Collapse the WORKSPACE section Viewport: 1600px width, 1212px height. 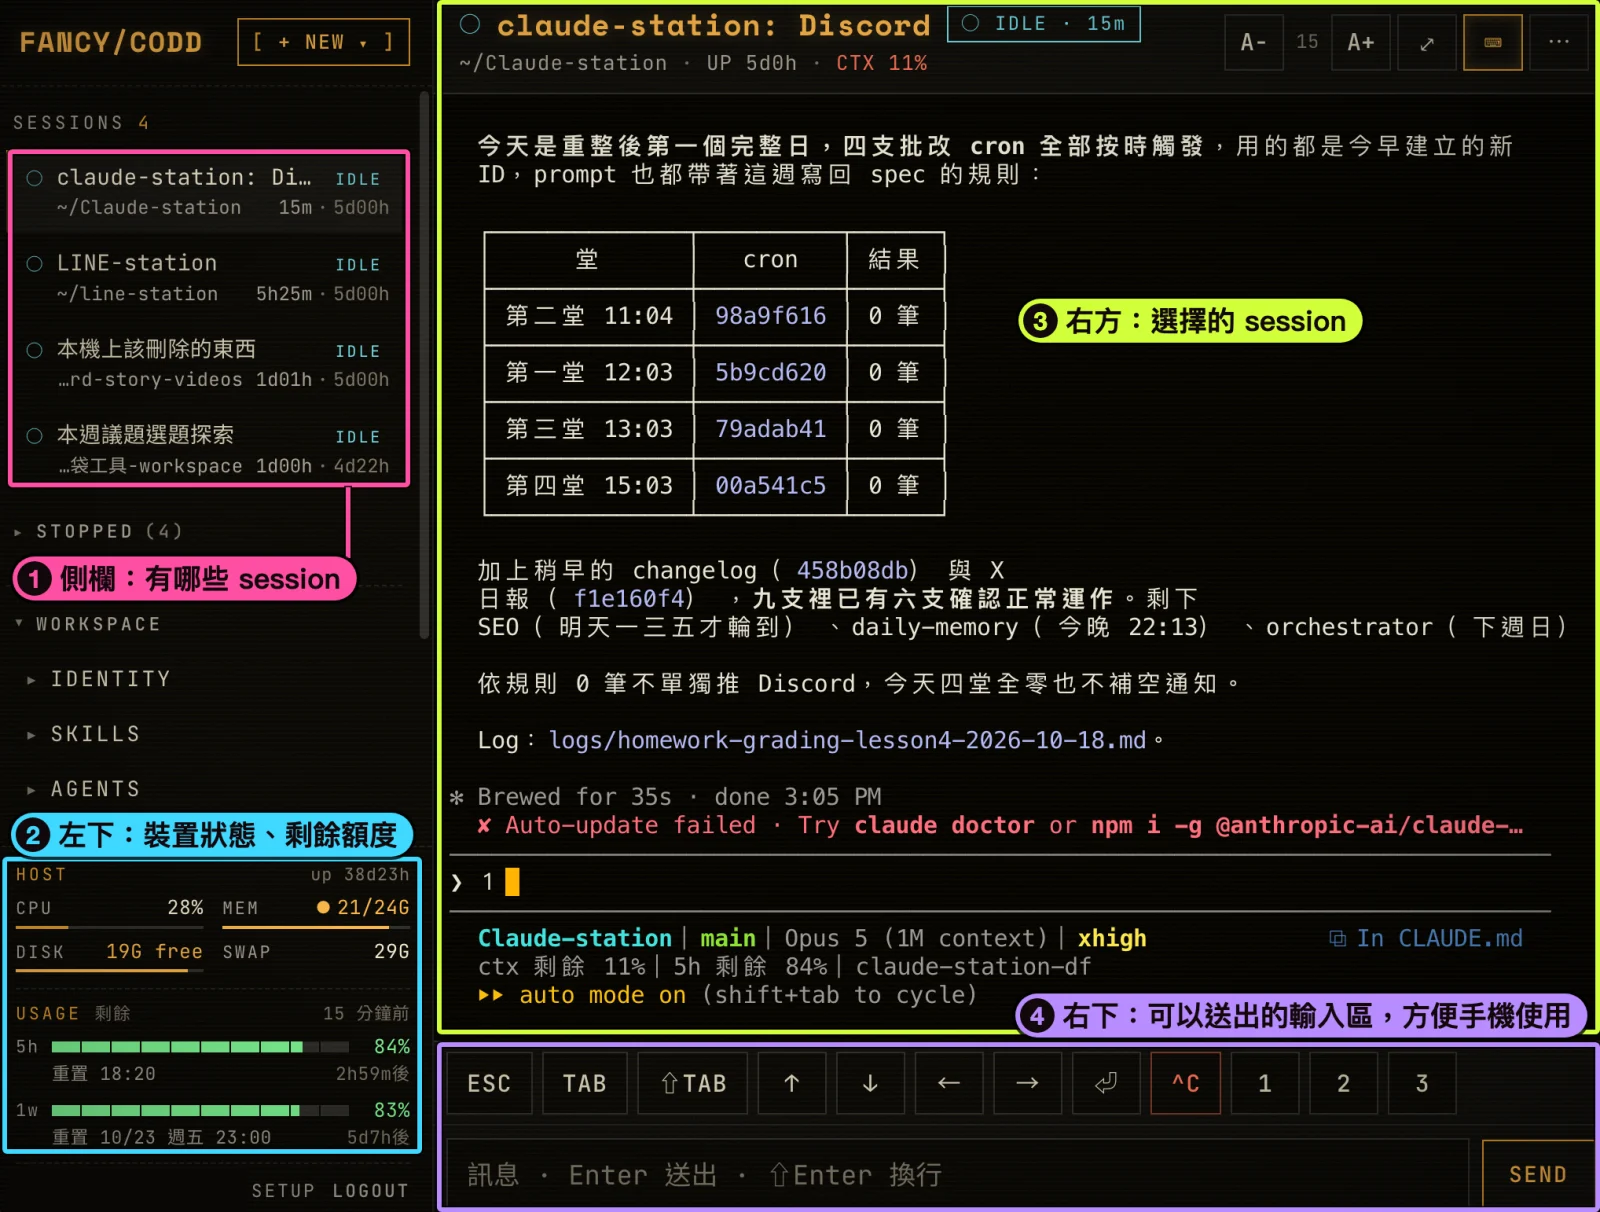click(88, 624)
